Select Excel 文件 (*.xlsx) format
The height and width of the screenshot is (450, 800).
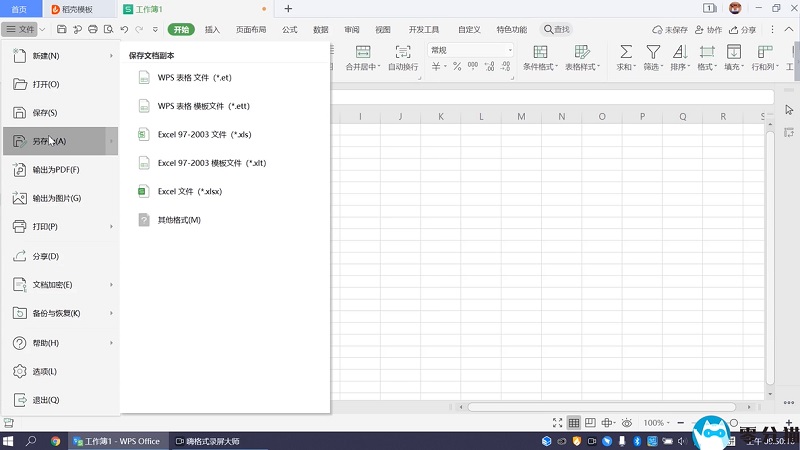coord(190,191)
